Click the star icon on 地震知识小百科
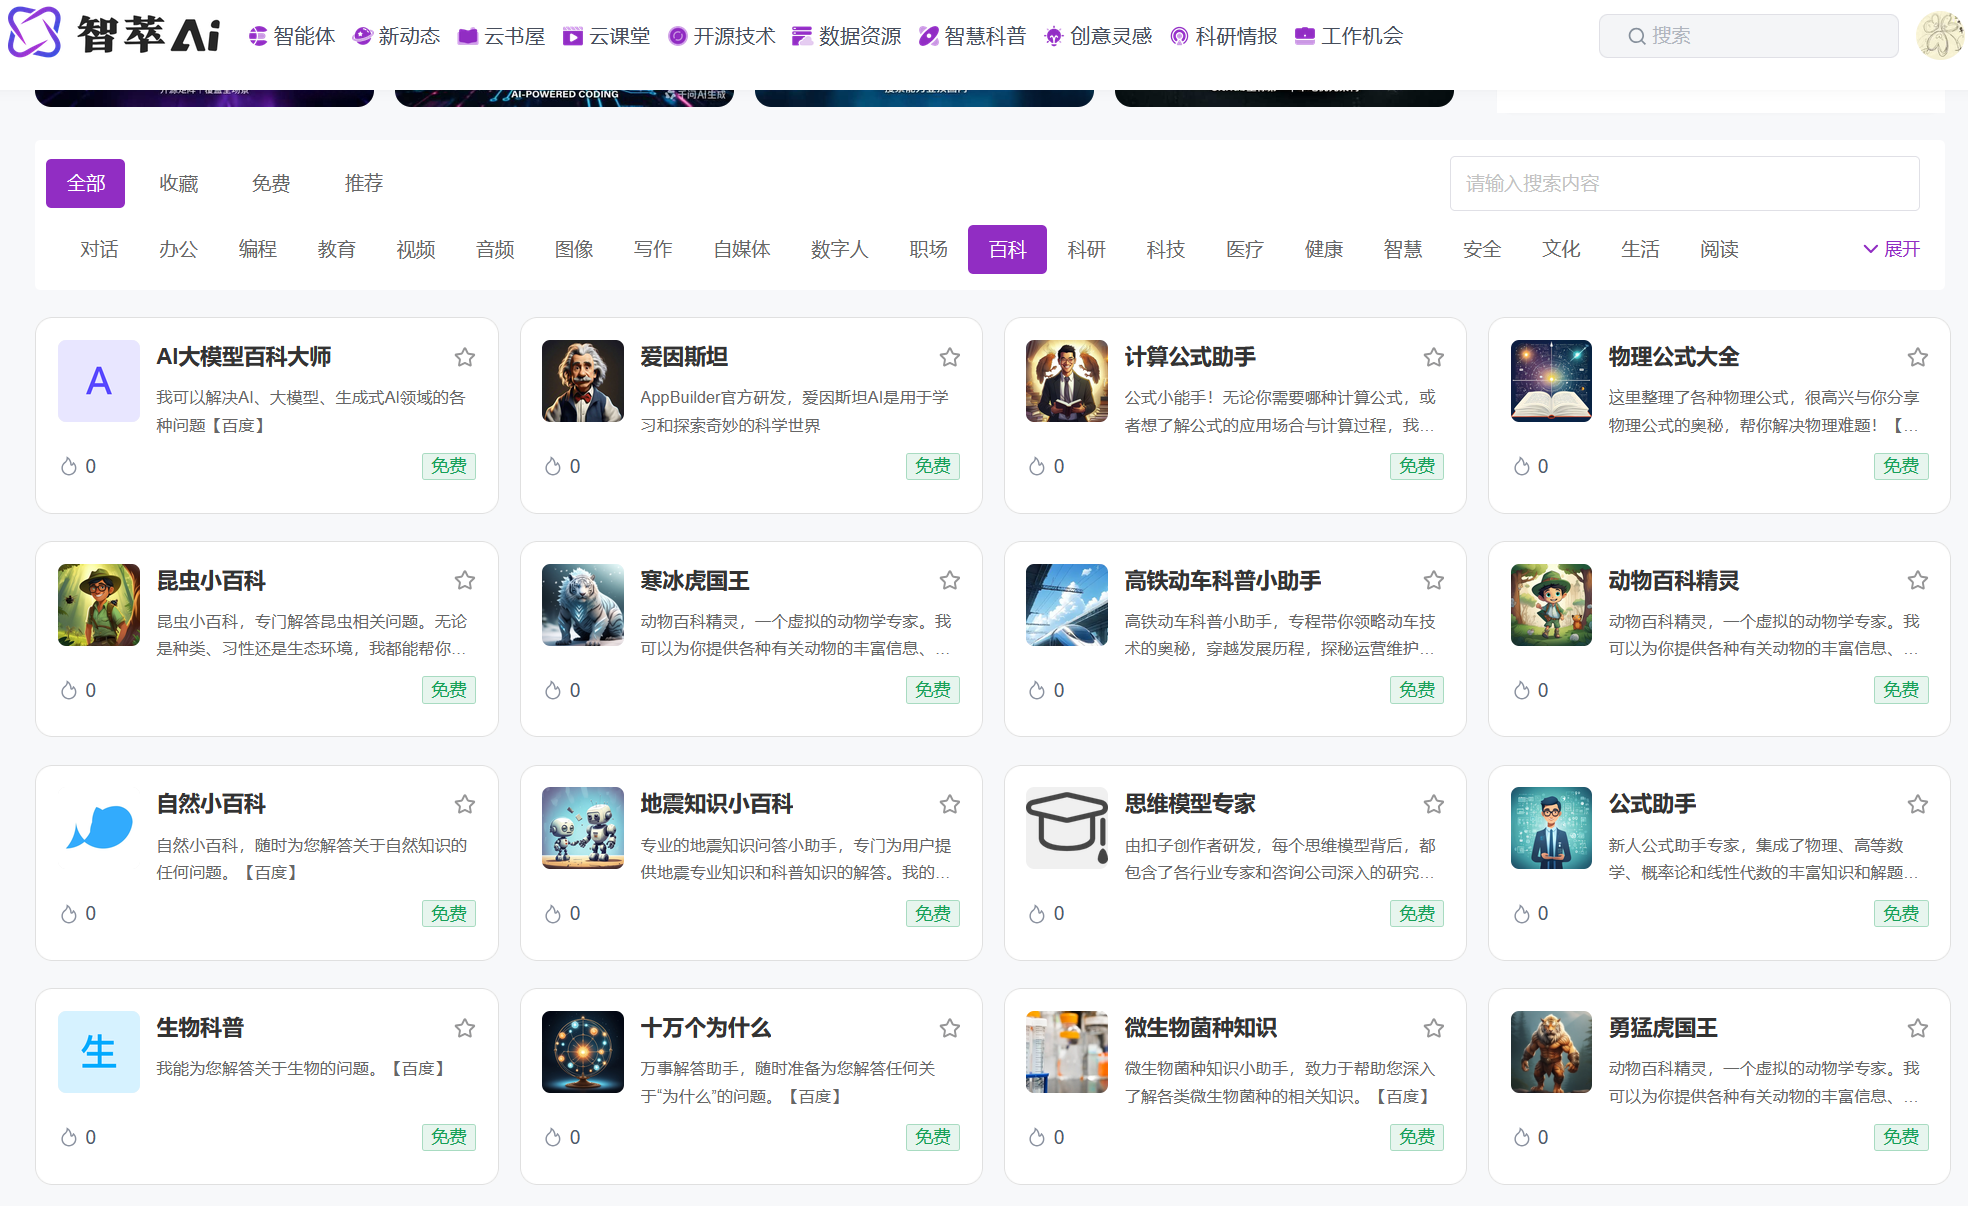 point(950,804)
